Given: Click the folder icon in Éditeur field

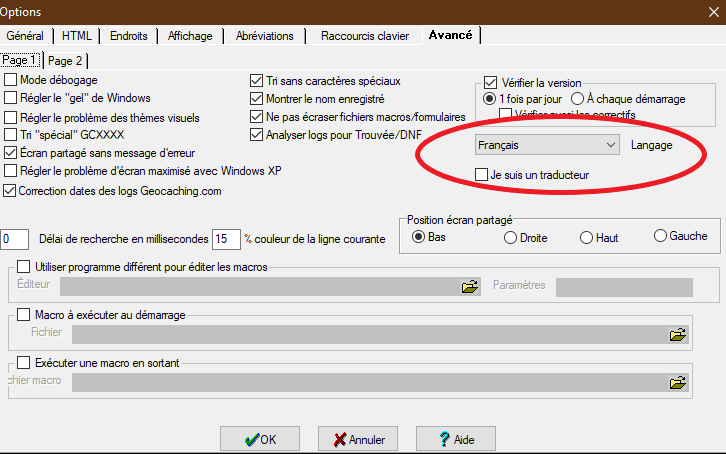Looking at the screenshot, I should (468, 287).
